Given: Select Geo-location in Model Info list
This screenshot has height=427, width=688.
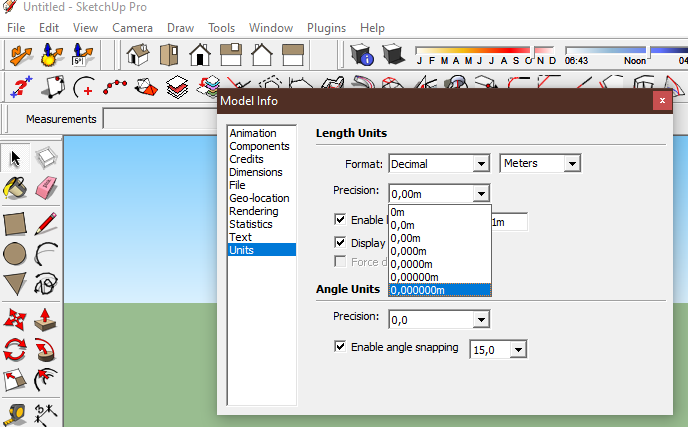Looking at the screenshot, I should tap(262, 198).
